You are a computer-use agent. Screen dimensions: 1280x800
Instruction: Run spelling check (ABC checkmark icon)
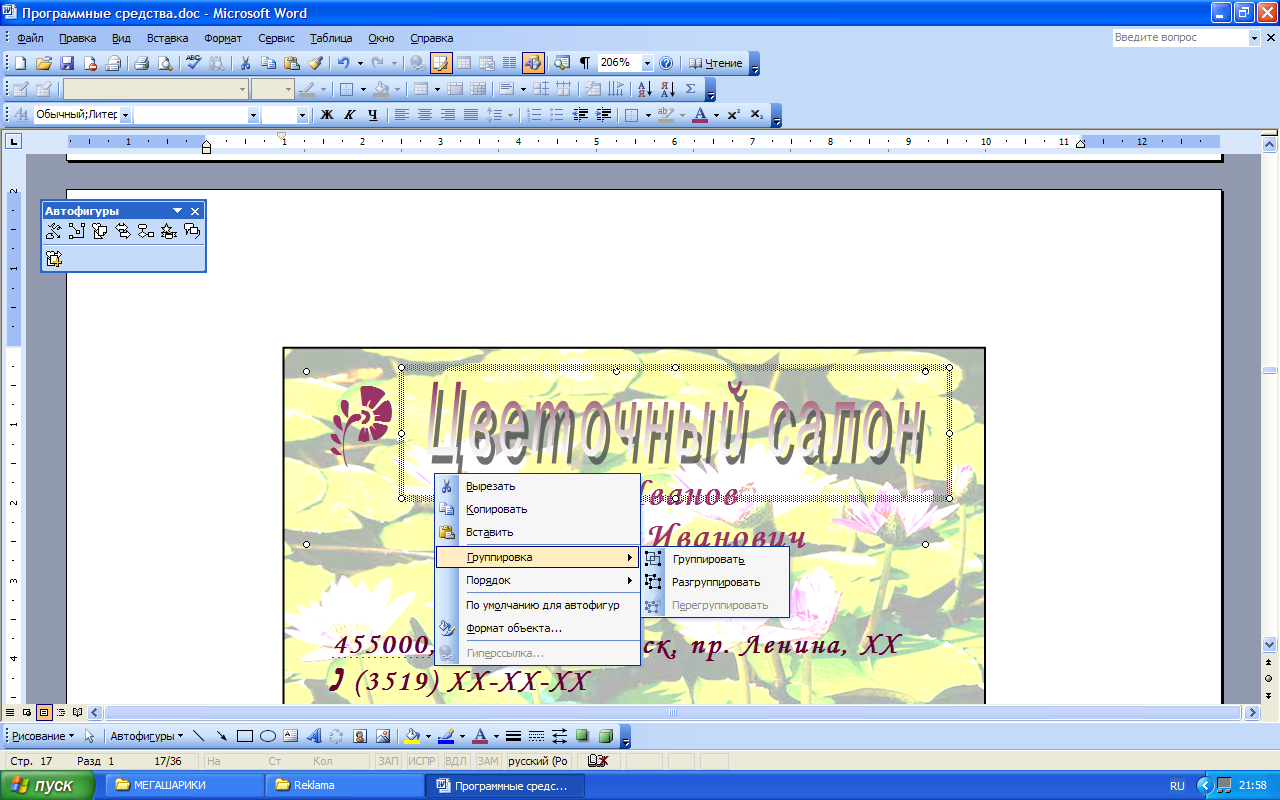(194, 63)
